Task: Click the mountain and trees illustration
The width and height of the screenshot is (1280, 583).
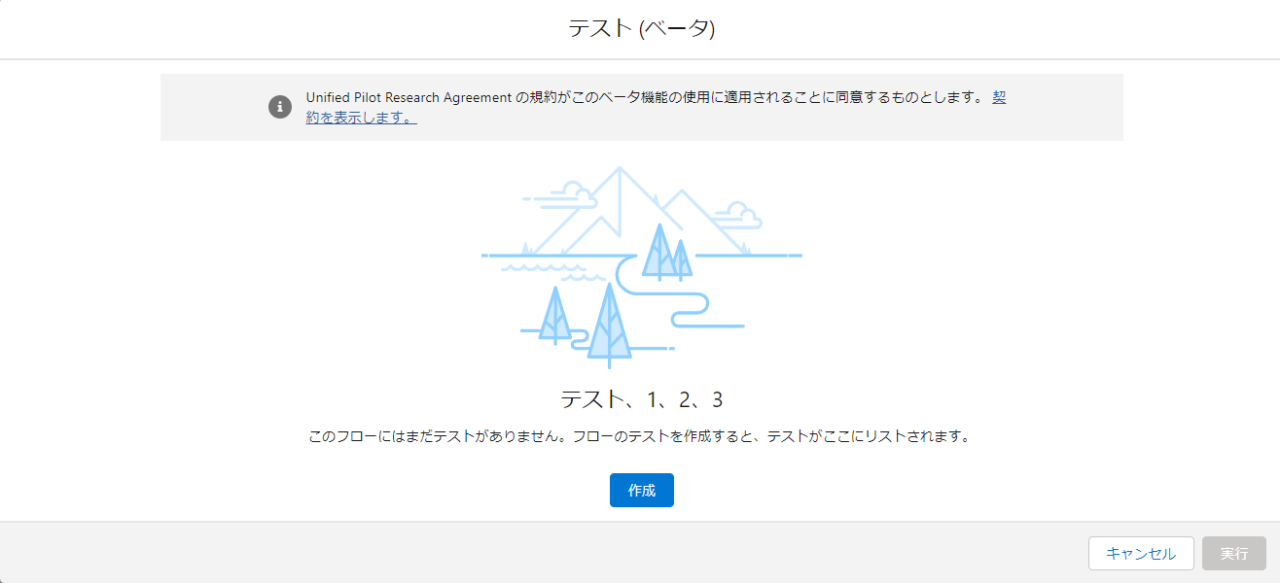Action: click(x=641, y=267)
